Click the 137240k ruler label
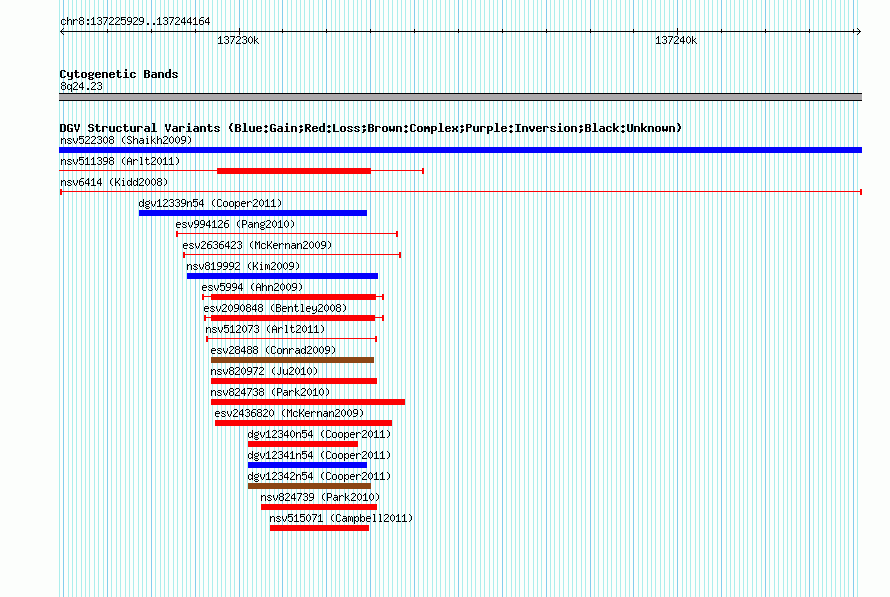The height and width of the screenshot is (597, 890). pyautogui.click(x=676, y=41)
